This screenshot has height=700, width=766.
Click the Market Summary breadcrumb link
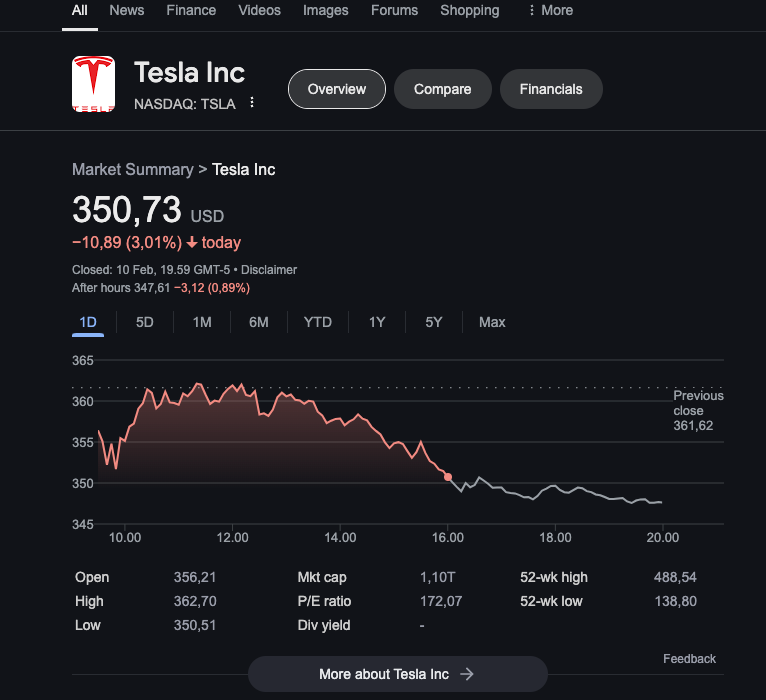point(132,170)
